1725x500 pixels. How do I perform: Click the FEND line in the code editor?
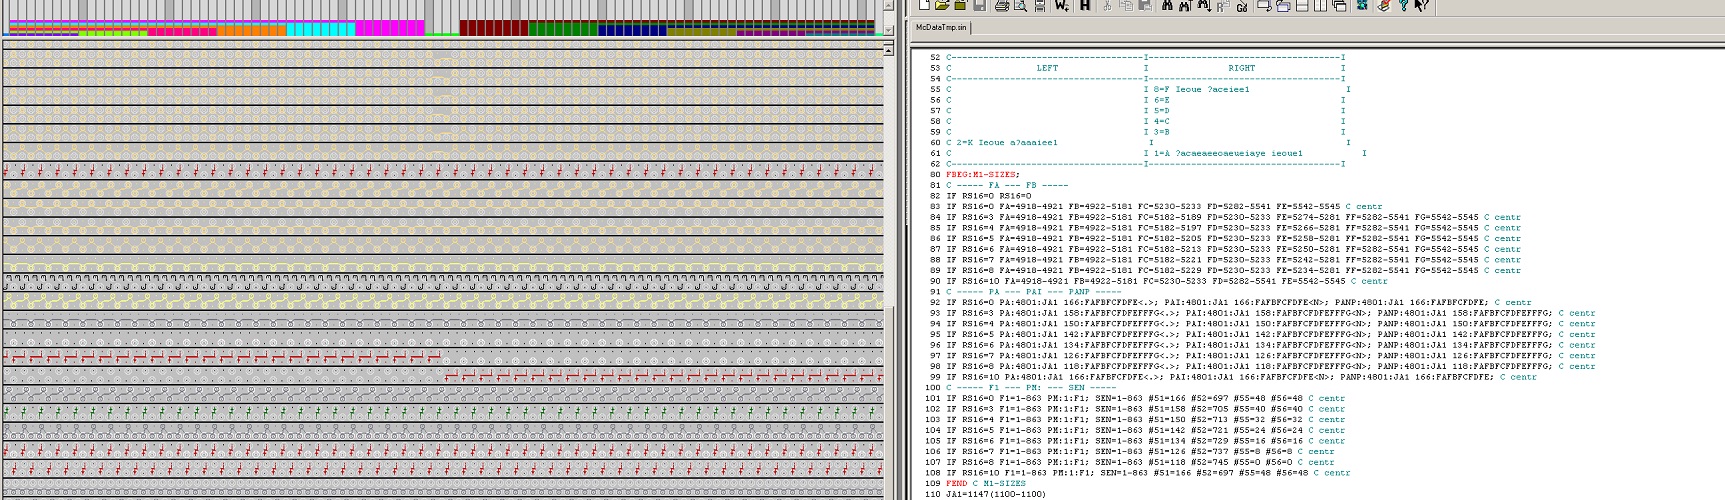tap(957, 484)
